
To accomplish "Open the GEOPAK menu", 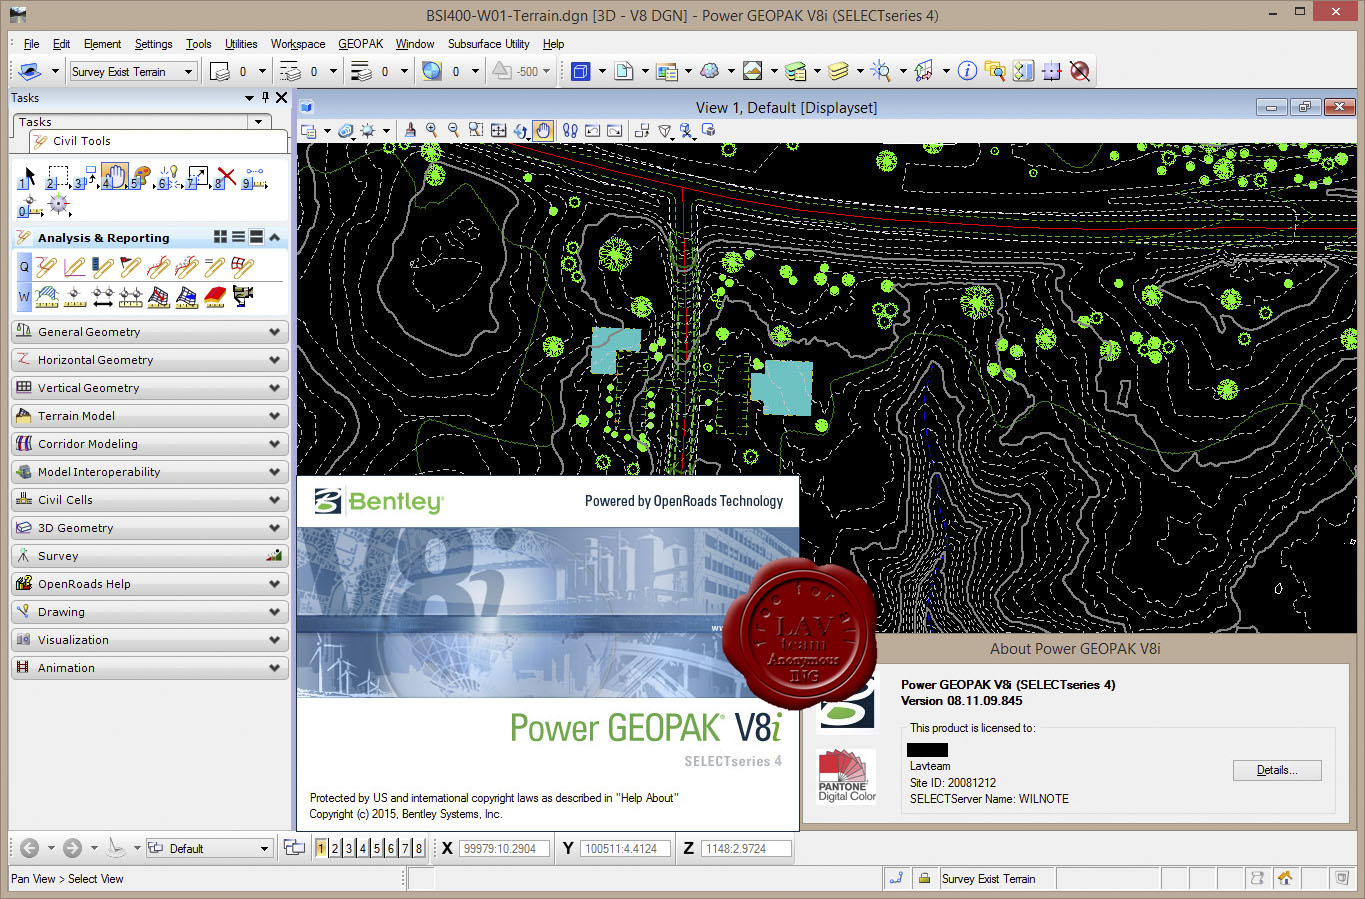I will point(360,44).
